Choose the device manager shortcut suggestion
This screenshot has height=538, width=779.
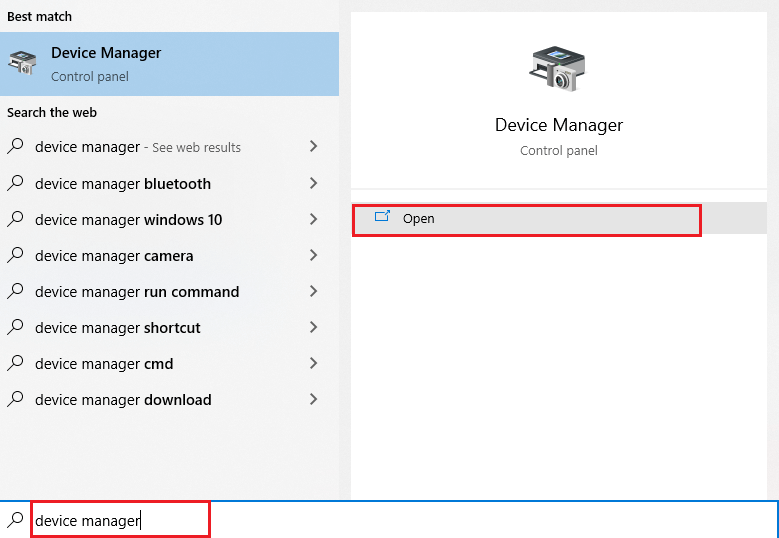tap(169, 327)
